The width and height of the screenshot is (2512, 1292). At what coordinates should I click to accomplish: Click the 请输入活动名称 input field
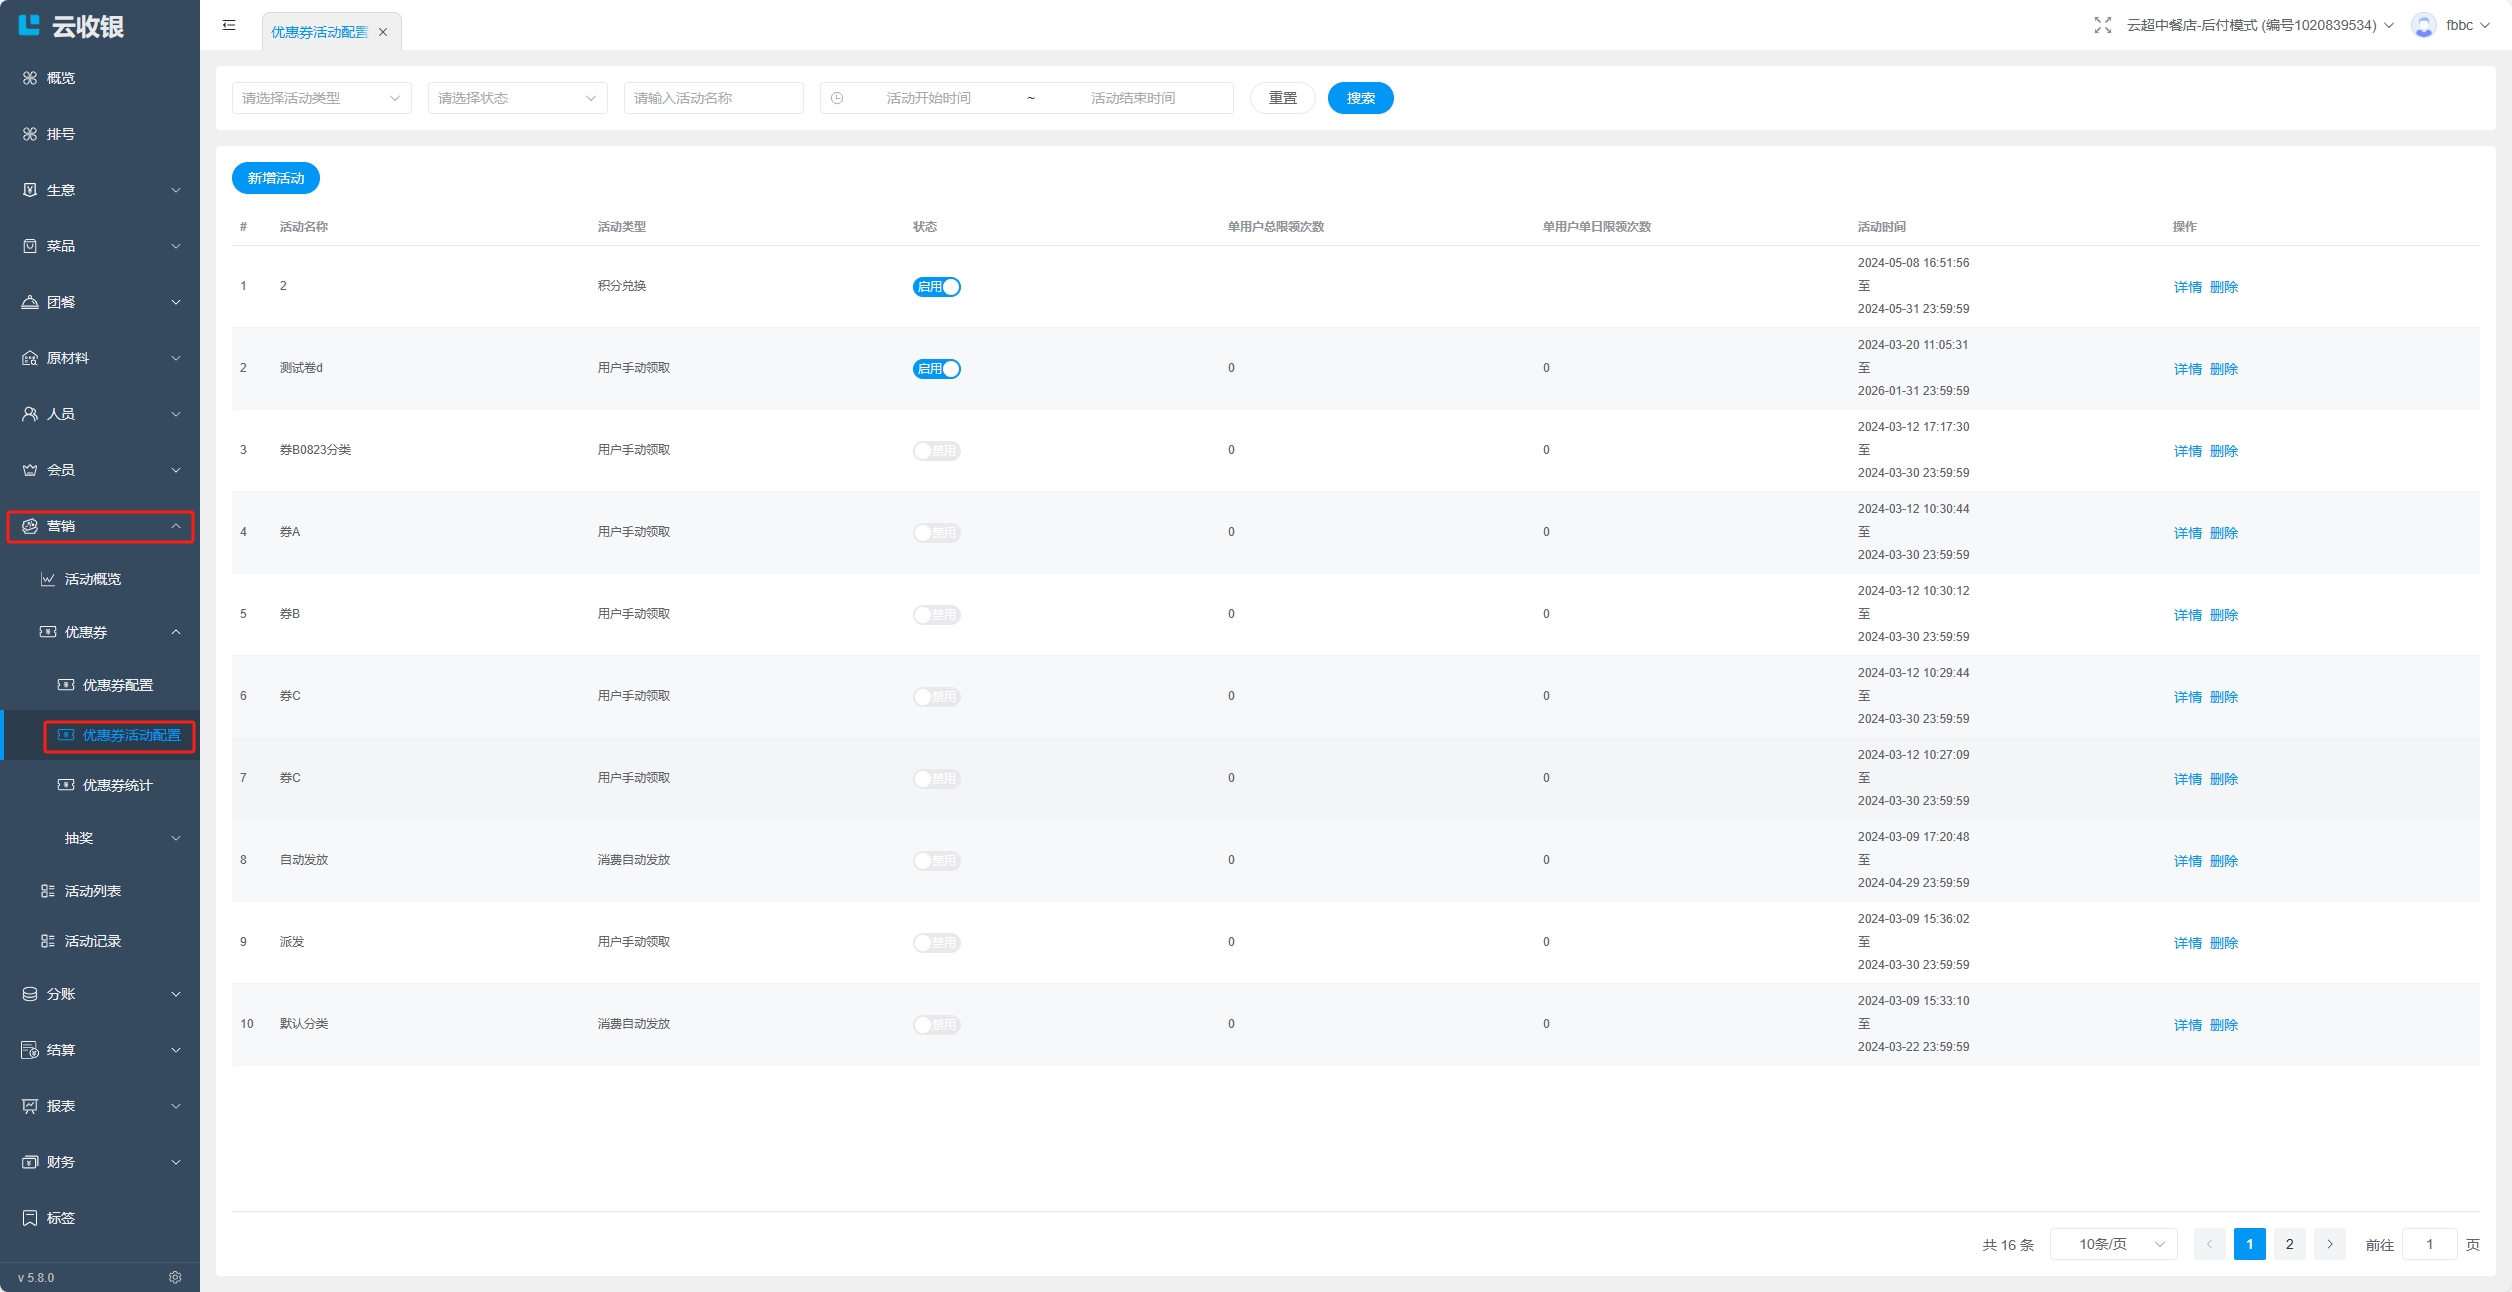click(713, 98)
